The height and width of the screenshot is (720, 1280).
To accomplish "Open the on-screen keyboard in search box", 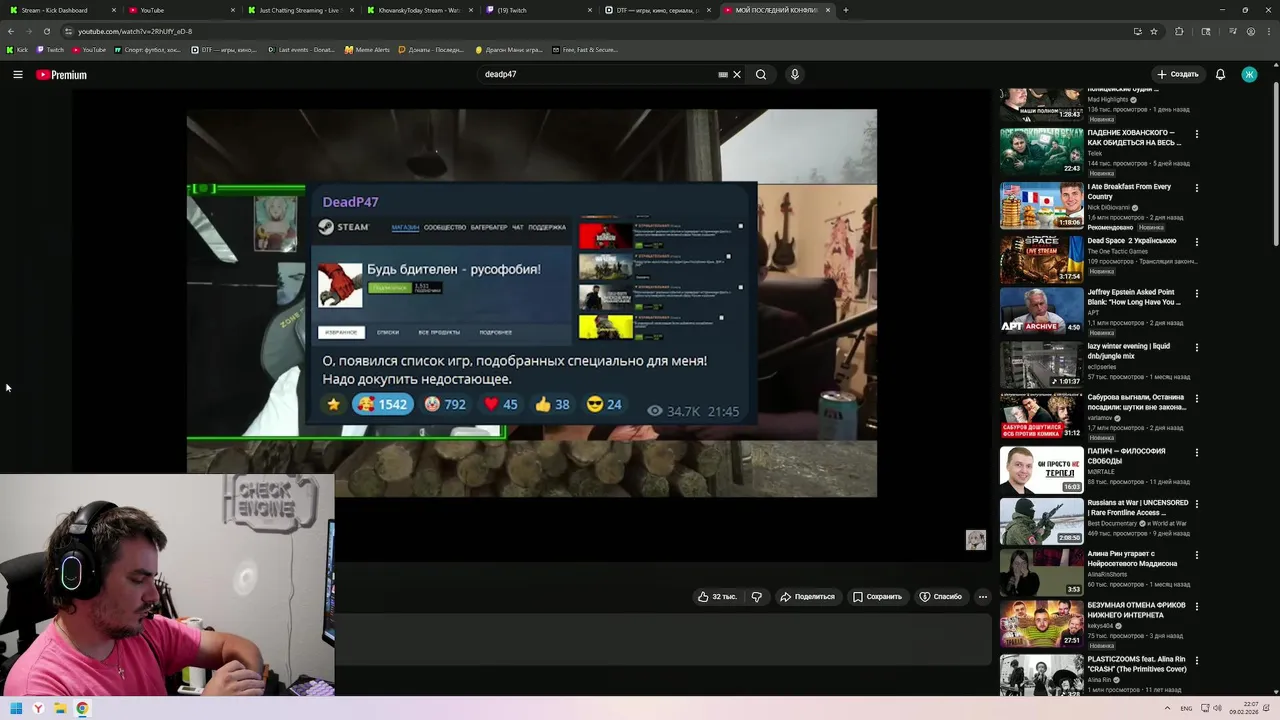I will (722, 74).
